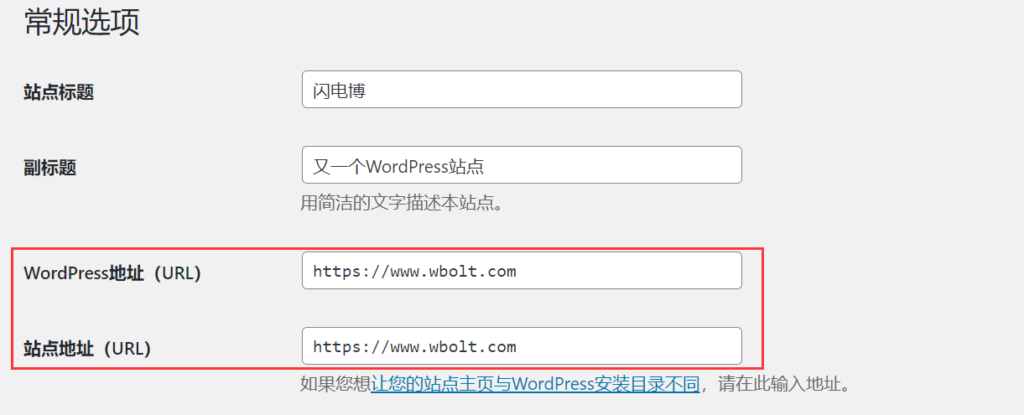Click the 如果您想 text before the link
The image size is (1024, 415).
click(x=336, y=384)
